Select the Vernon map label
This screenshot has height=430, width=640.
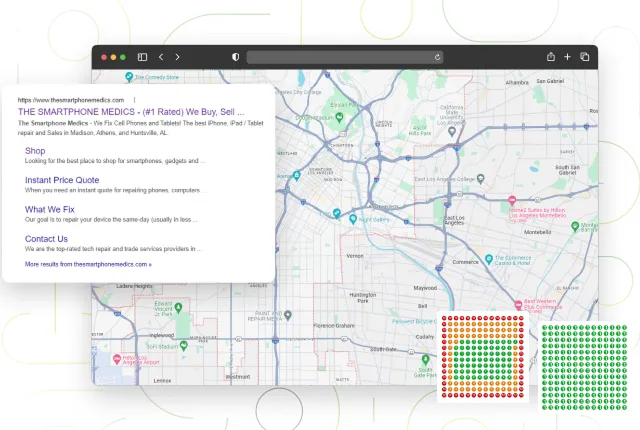pyautogui.click(x=355, y=256)
